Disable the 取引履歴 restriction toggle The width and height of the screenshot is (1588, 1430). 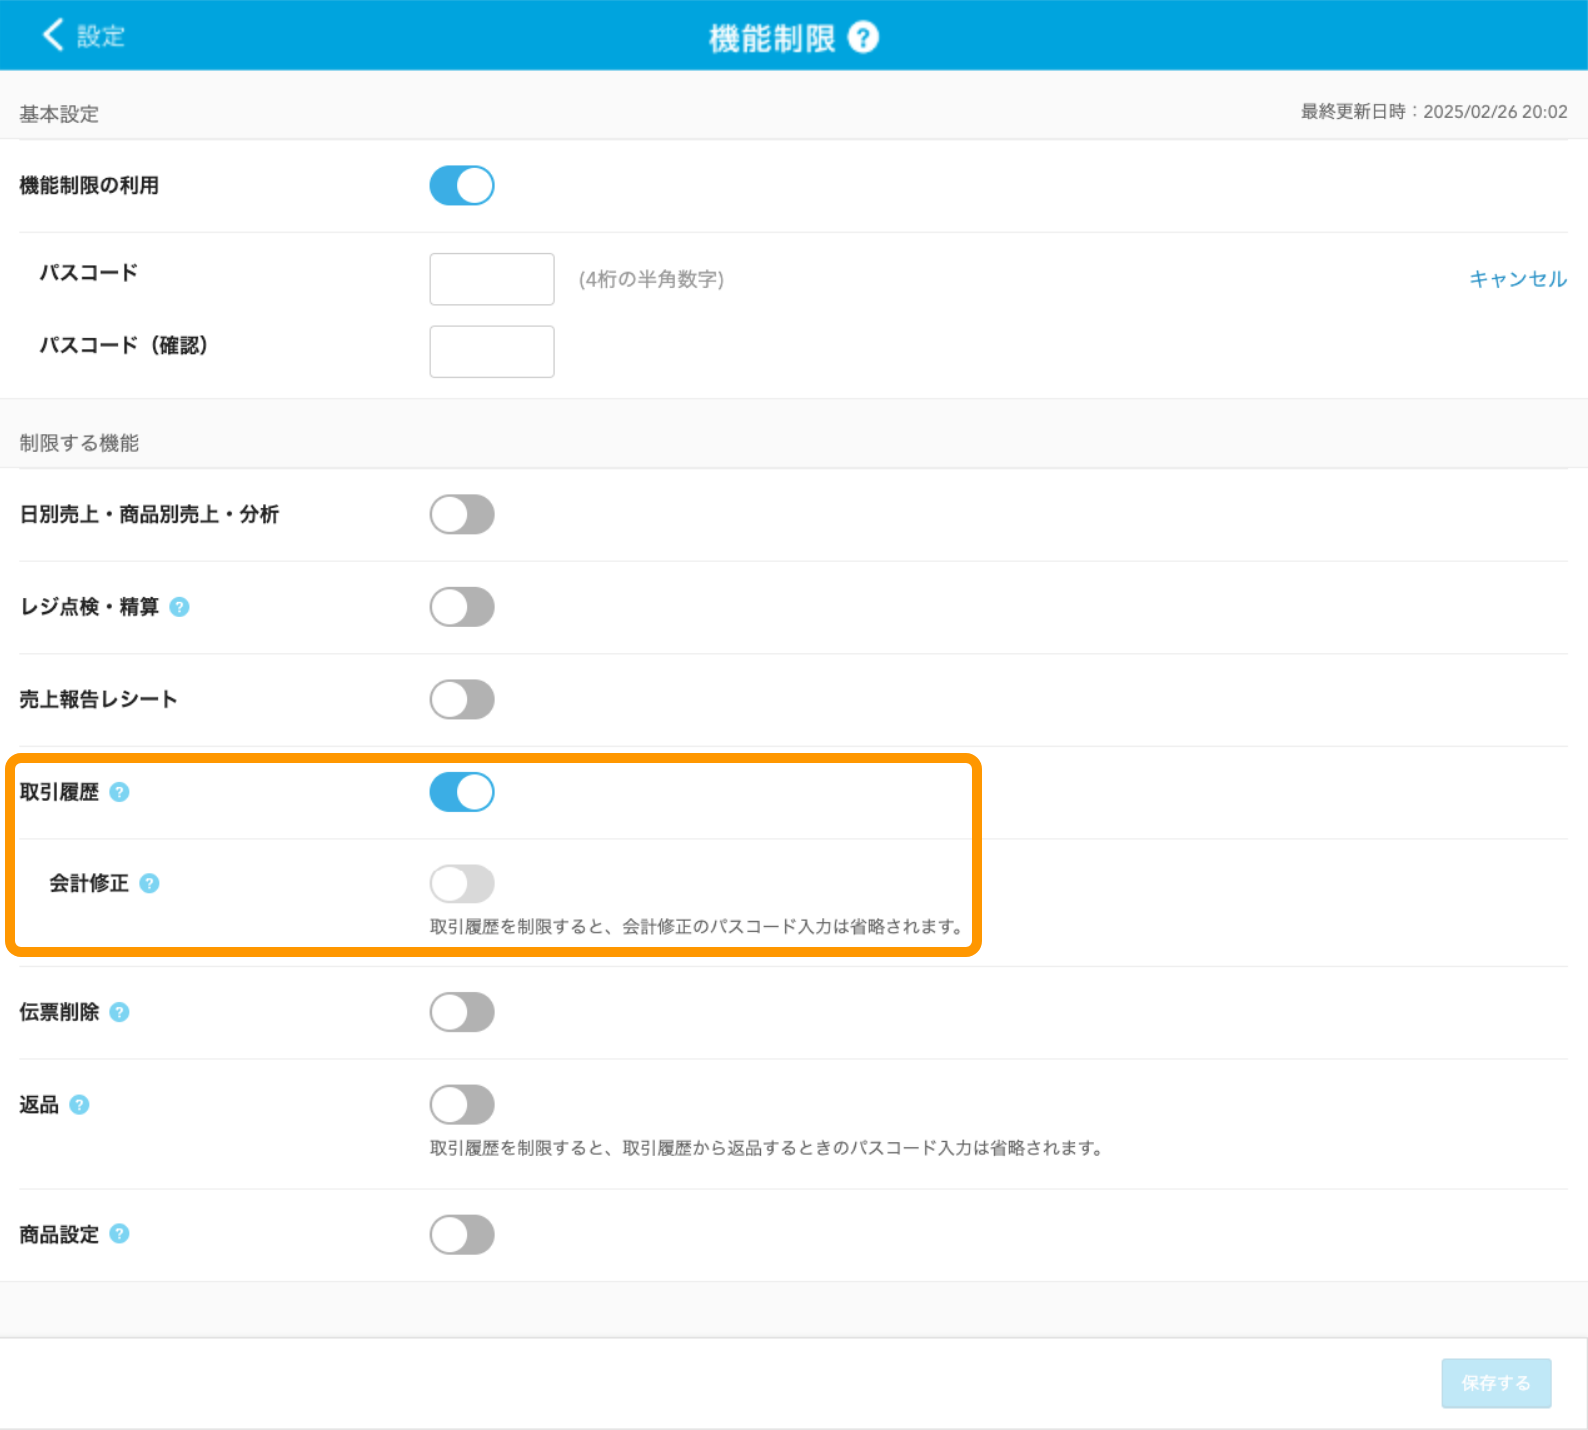pos(462,792)
